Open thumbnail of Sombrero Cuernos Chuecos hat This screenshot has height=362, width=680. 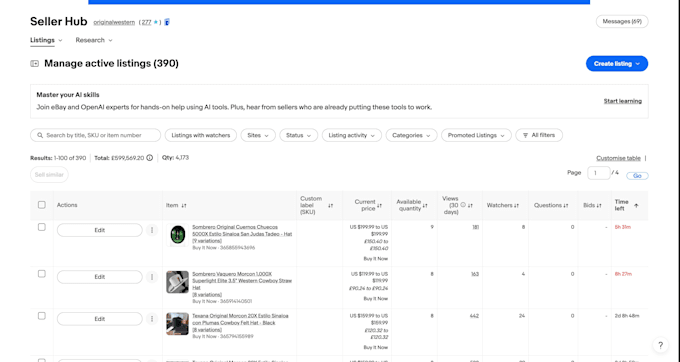point(177,235)
